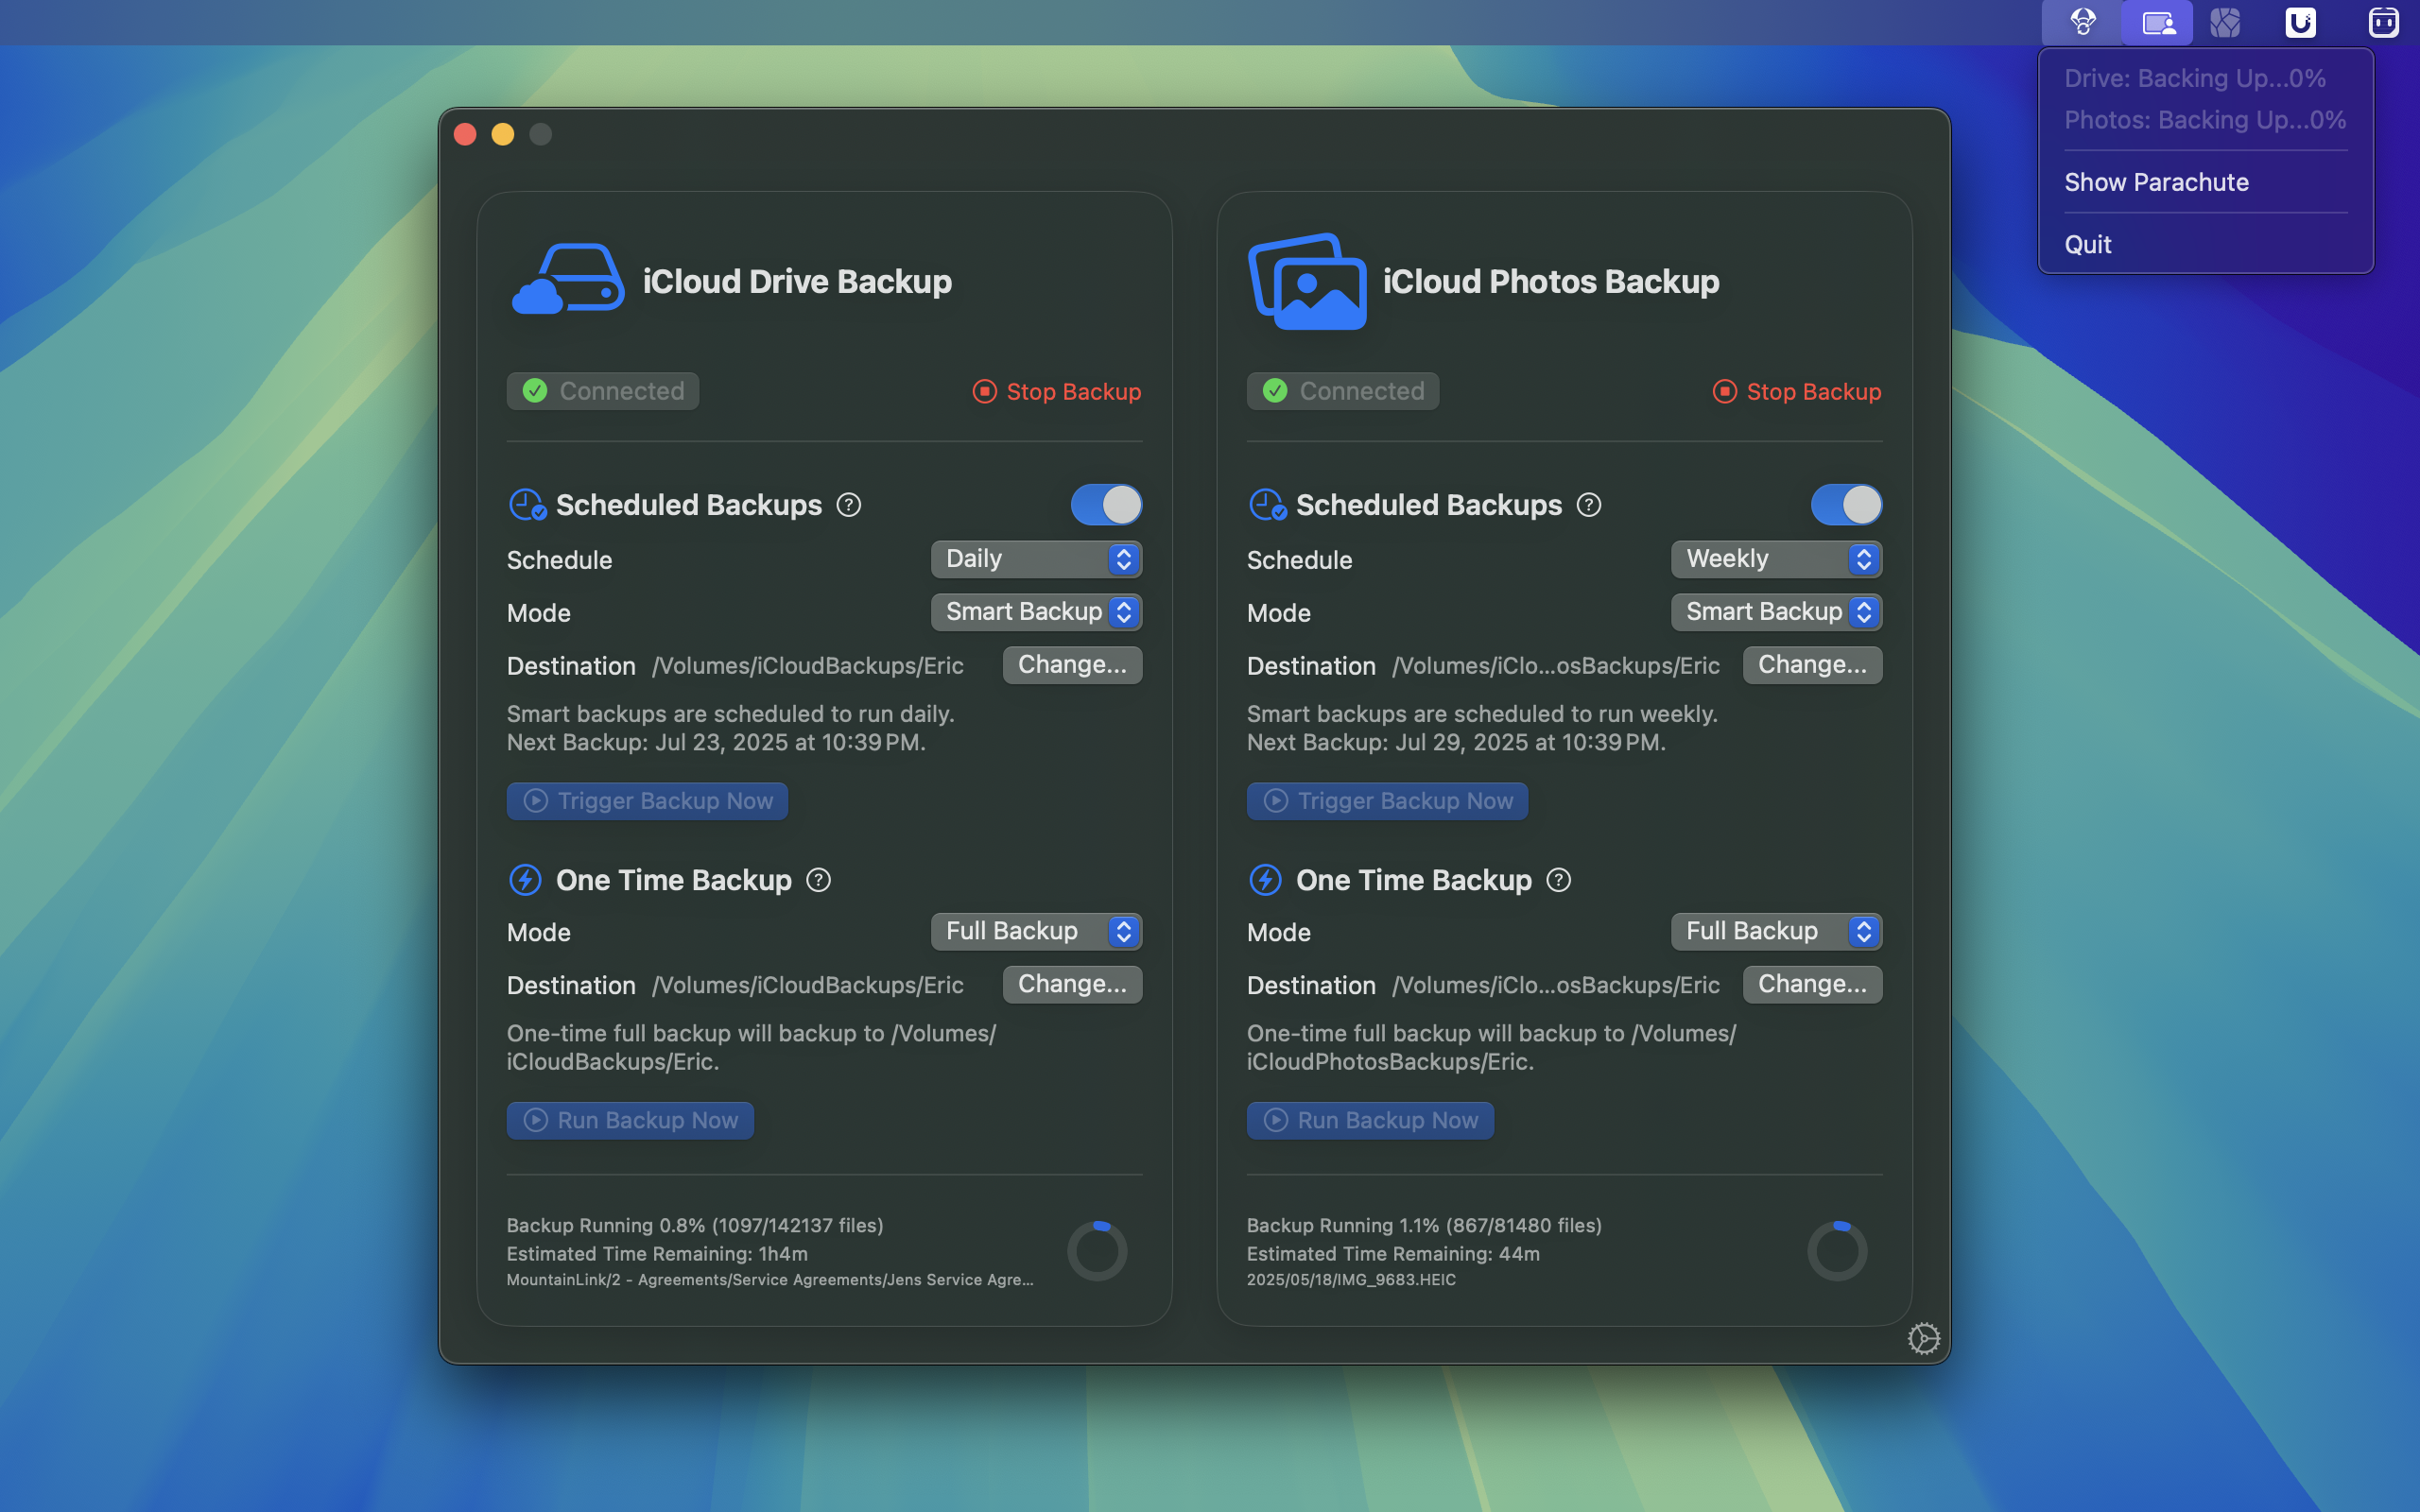Open help for Drive Scheduled Backups
2420x1512 pixels.
click(x=849, y=505)
